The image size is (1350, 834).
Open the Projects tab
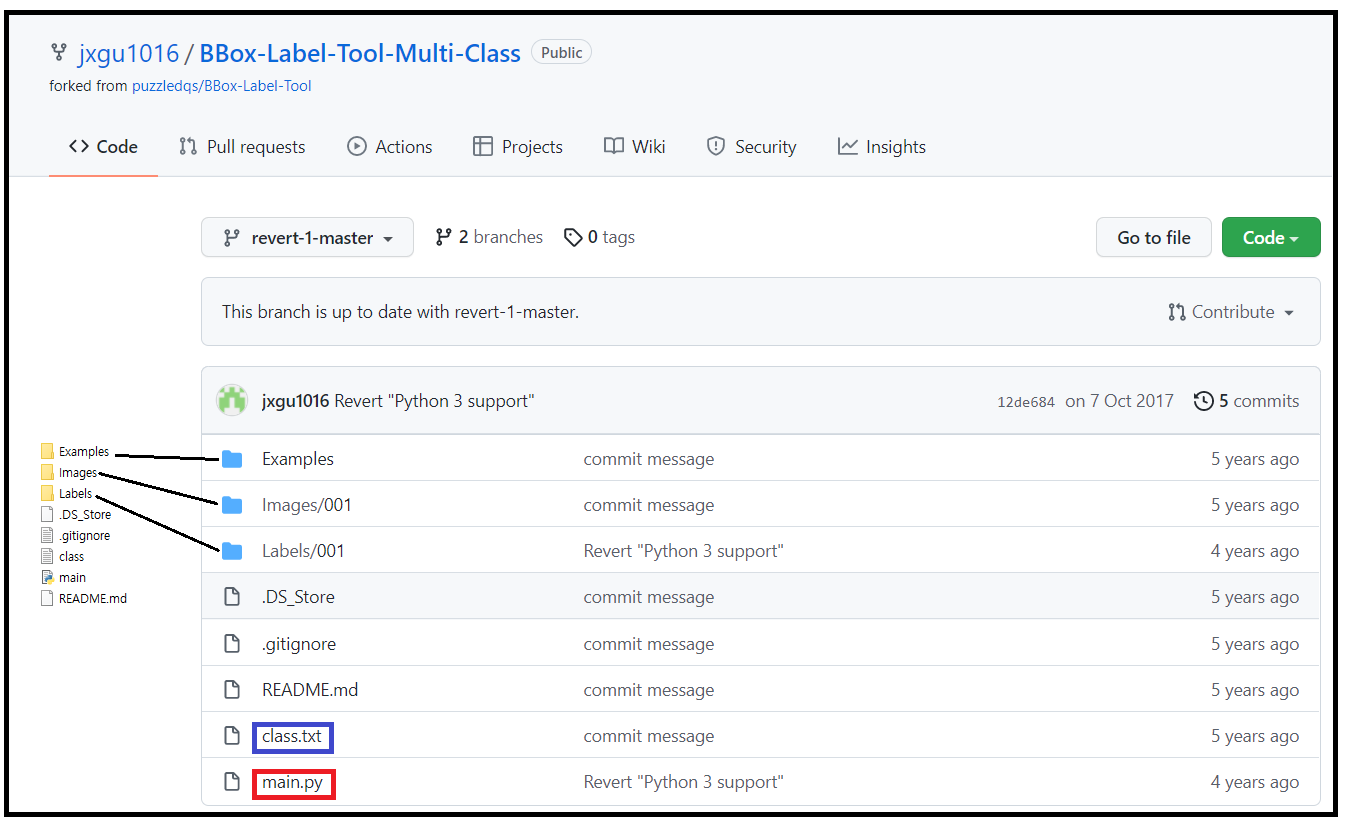tap(518, 147)
